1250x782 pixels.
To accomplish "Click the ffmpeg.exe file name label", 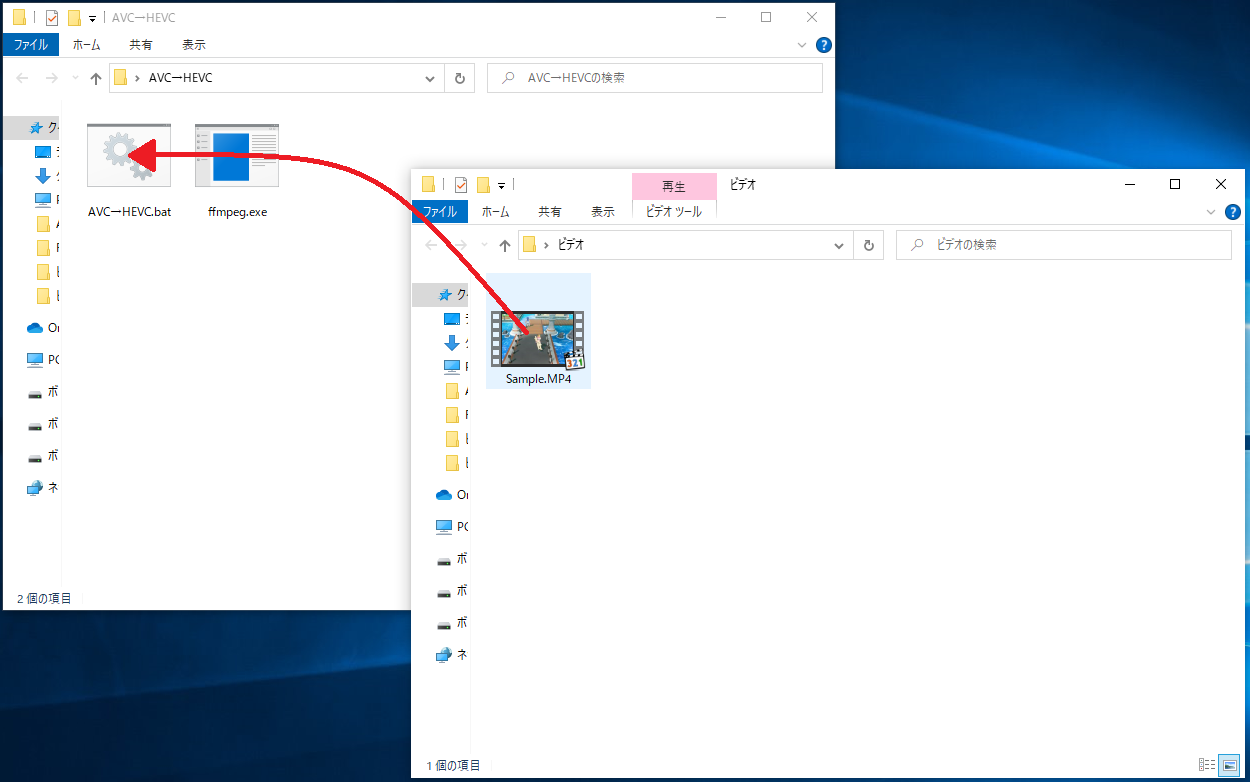I will pos(237,212).
